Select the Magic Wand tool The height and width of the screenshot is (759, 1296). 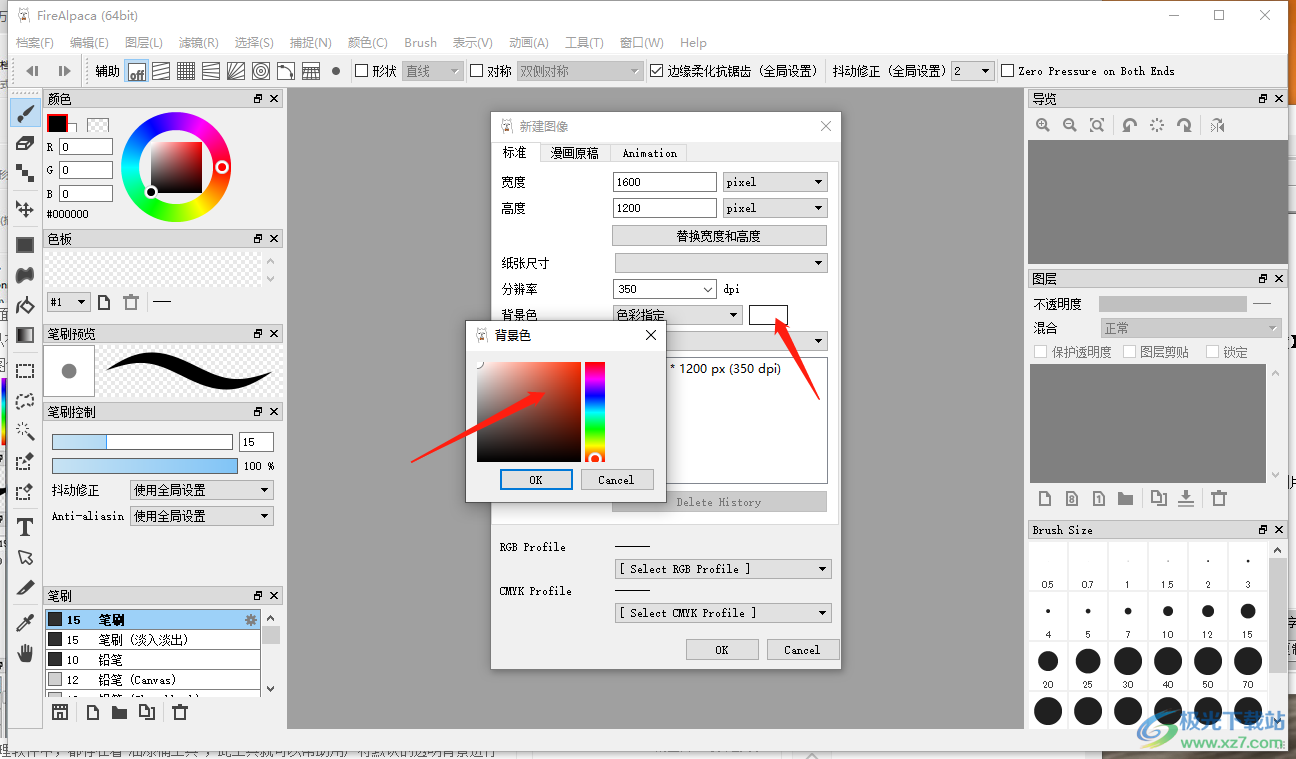pos(25,431)
